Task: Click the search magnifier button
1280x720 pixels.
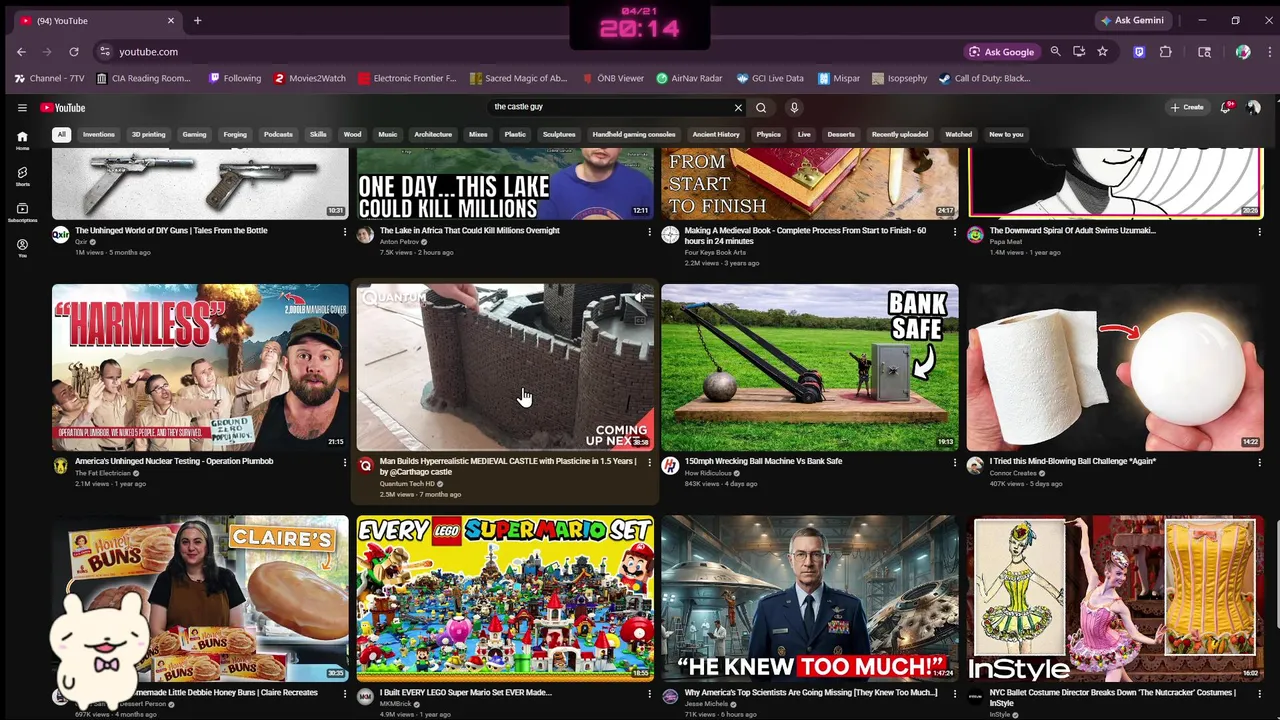Action: point(761,107)
